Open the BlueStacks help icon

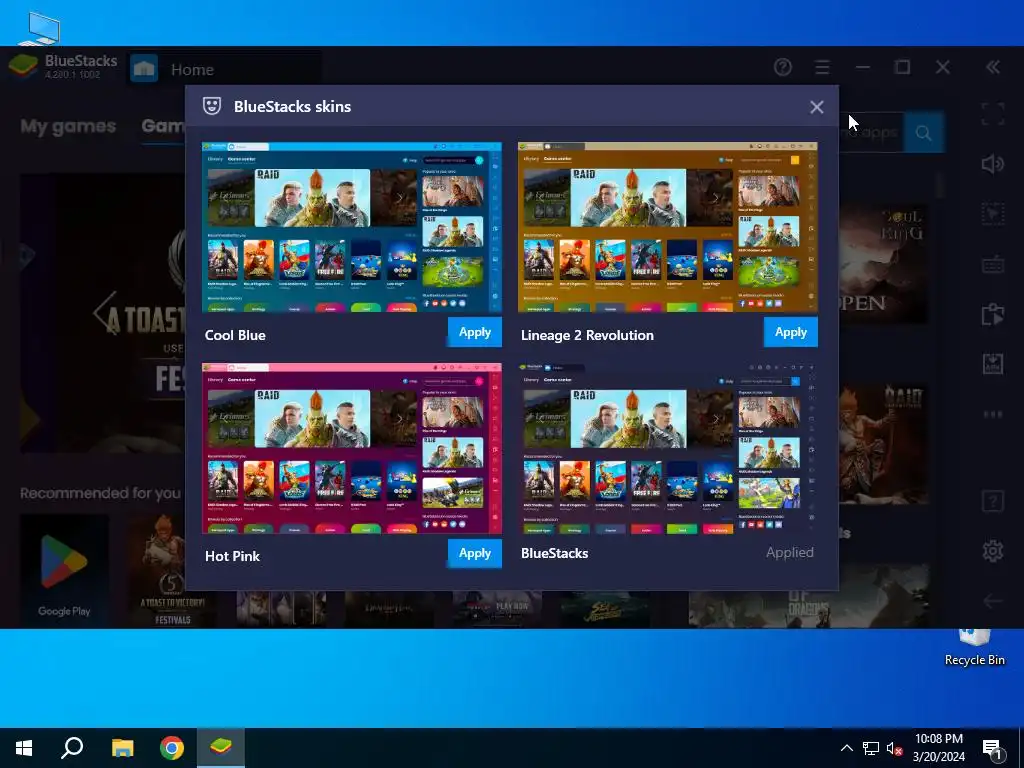(782, 67)
